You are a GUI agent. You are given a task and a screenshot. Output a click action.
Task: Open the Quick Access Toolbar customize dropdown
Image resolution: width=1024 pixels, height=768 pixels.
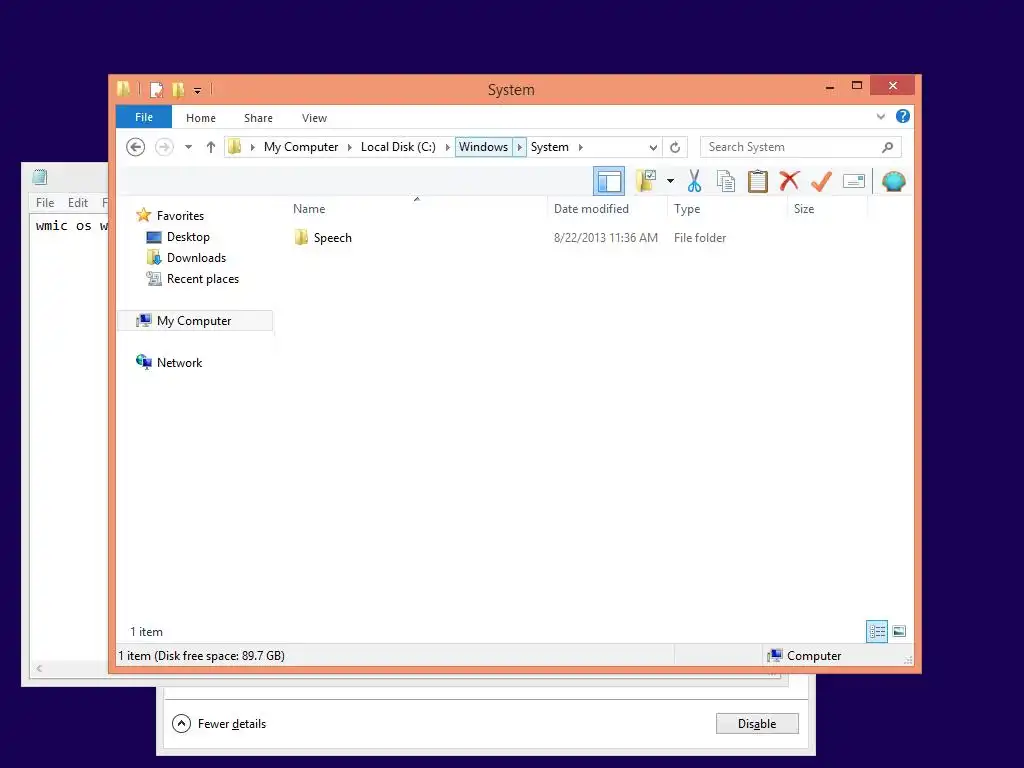click(x=197, y=90)
